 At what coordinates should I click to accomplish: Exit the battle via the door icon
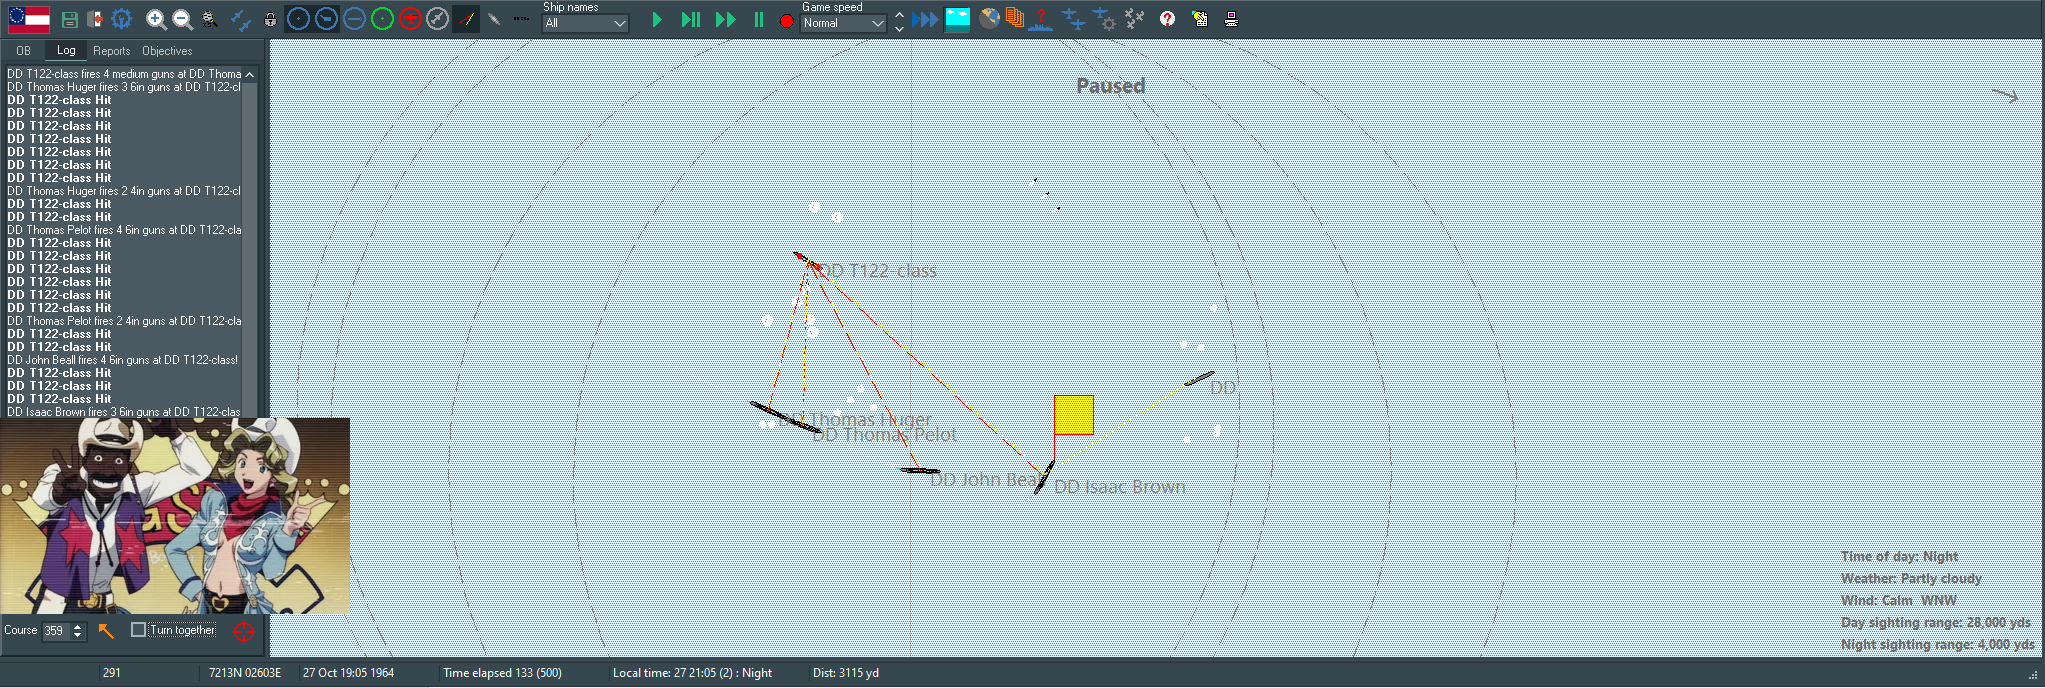click(x=95, y=19)
